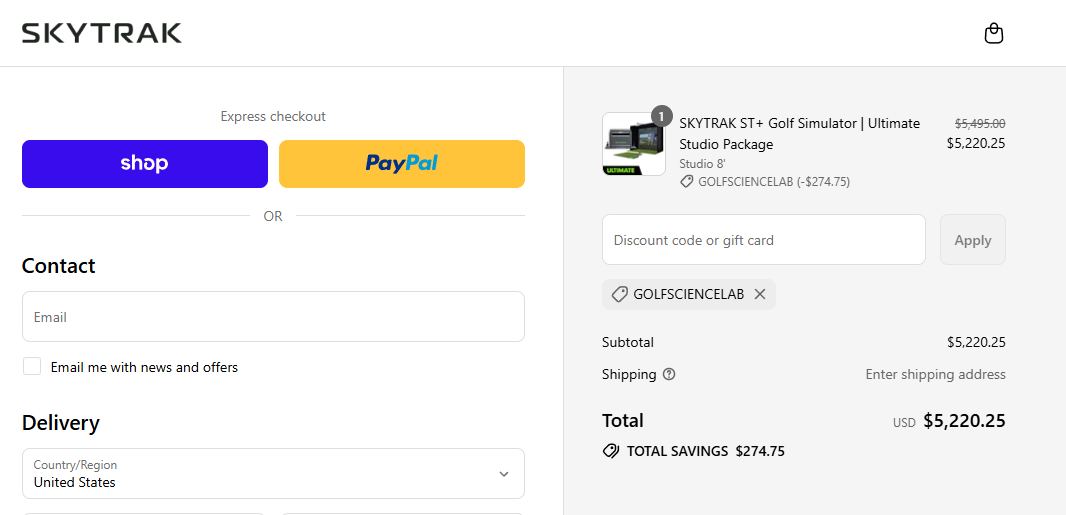
Task: Open the shopping bag cart icon
Action: click(994, 33)
